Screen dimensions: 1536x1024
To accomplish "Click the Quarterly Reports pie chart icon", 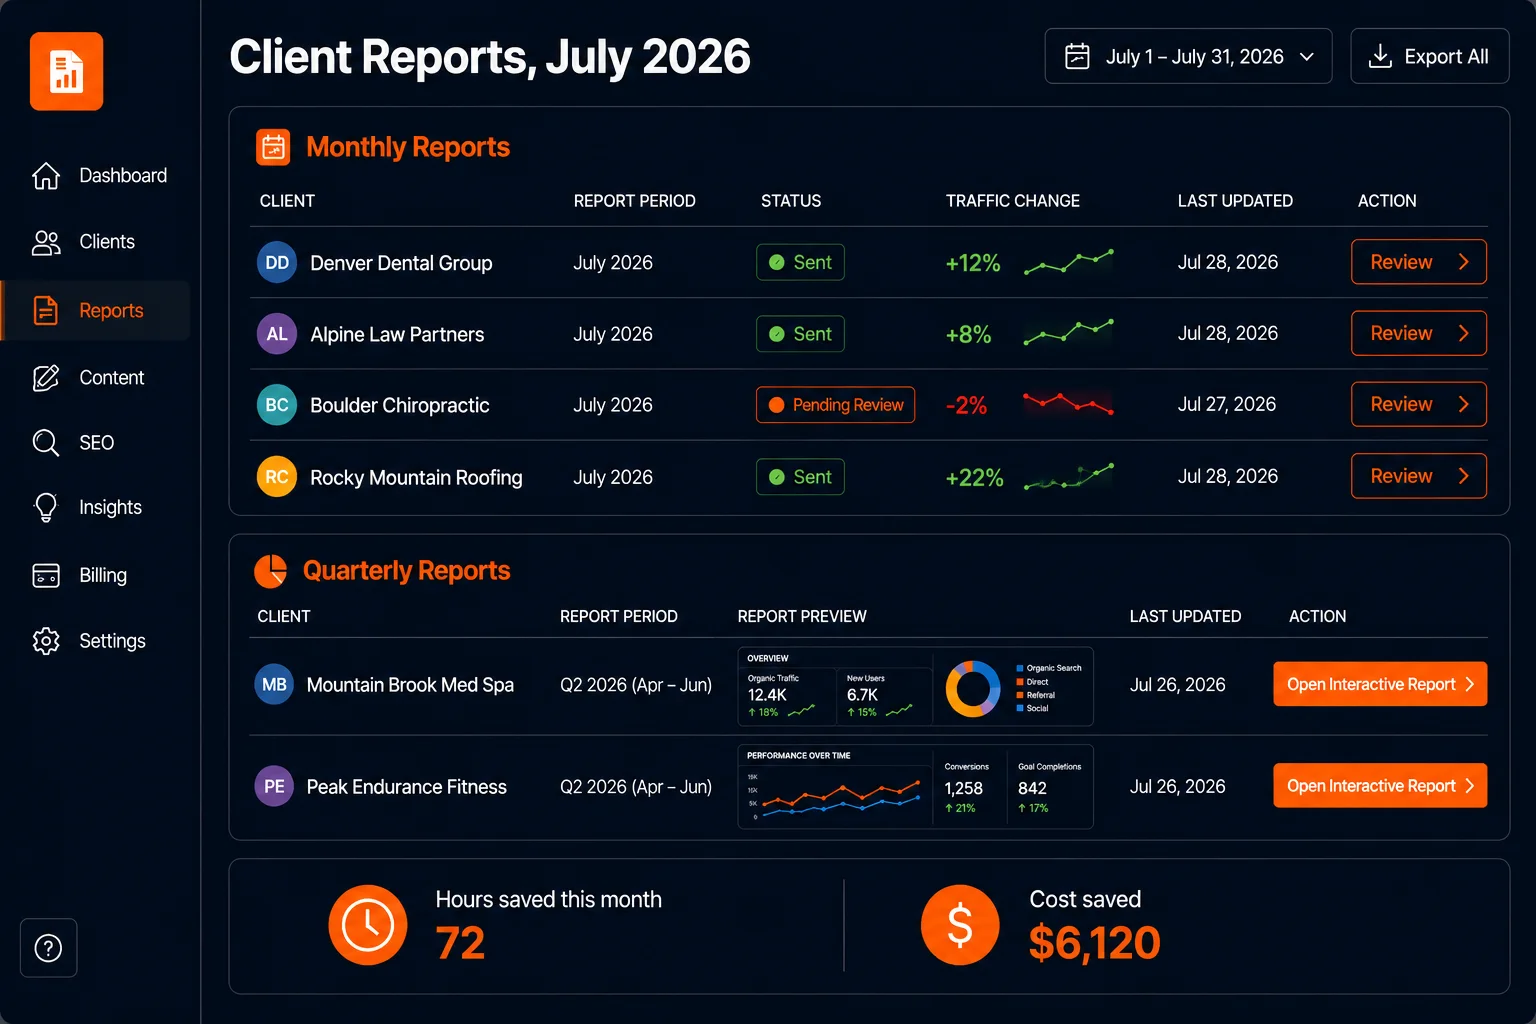I will [270, 571].
